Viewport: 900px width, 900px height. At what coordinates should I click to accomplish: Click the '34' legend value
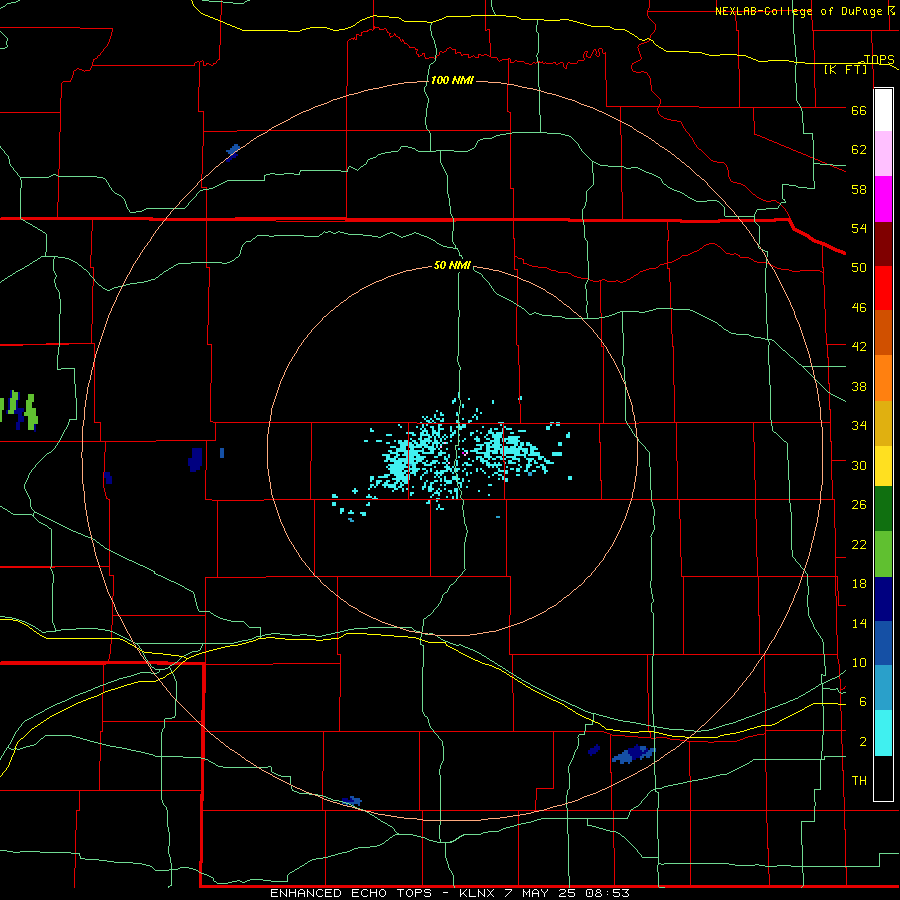coord(859,425)
